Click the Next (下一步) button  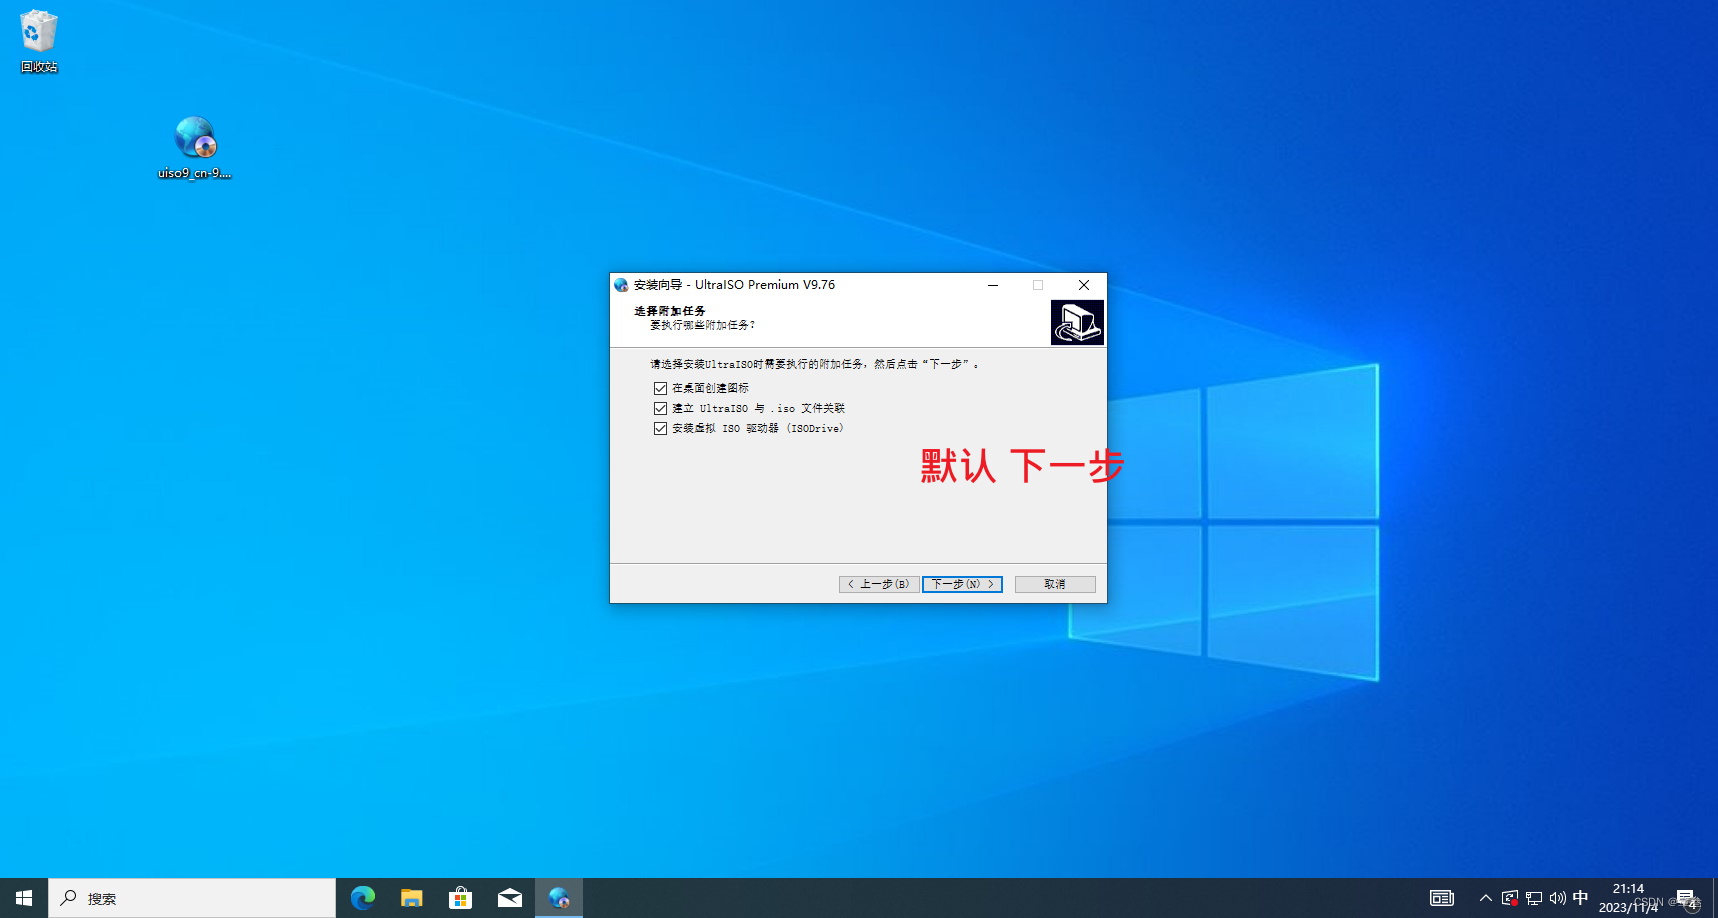[962, 584]
